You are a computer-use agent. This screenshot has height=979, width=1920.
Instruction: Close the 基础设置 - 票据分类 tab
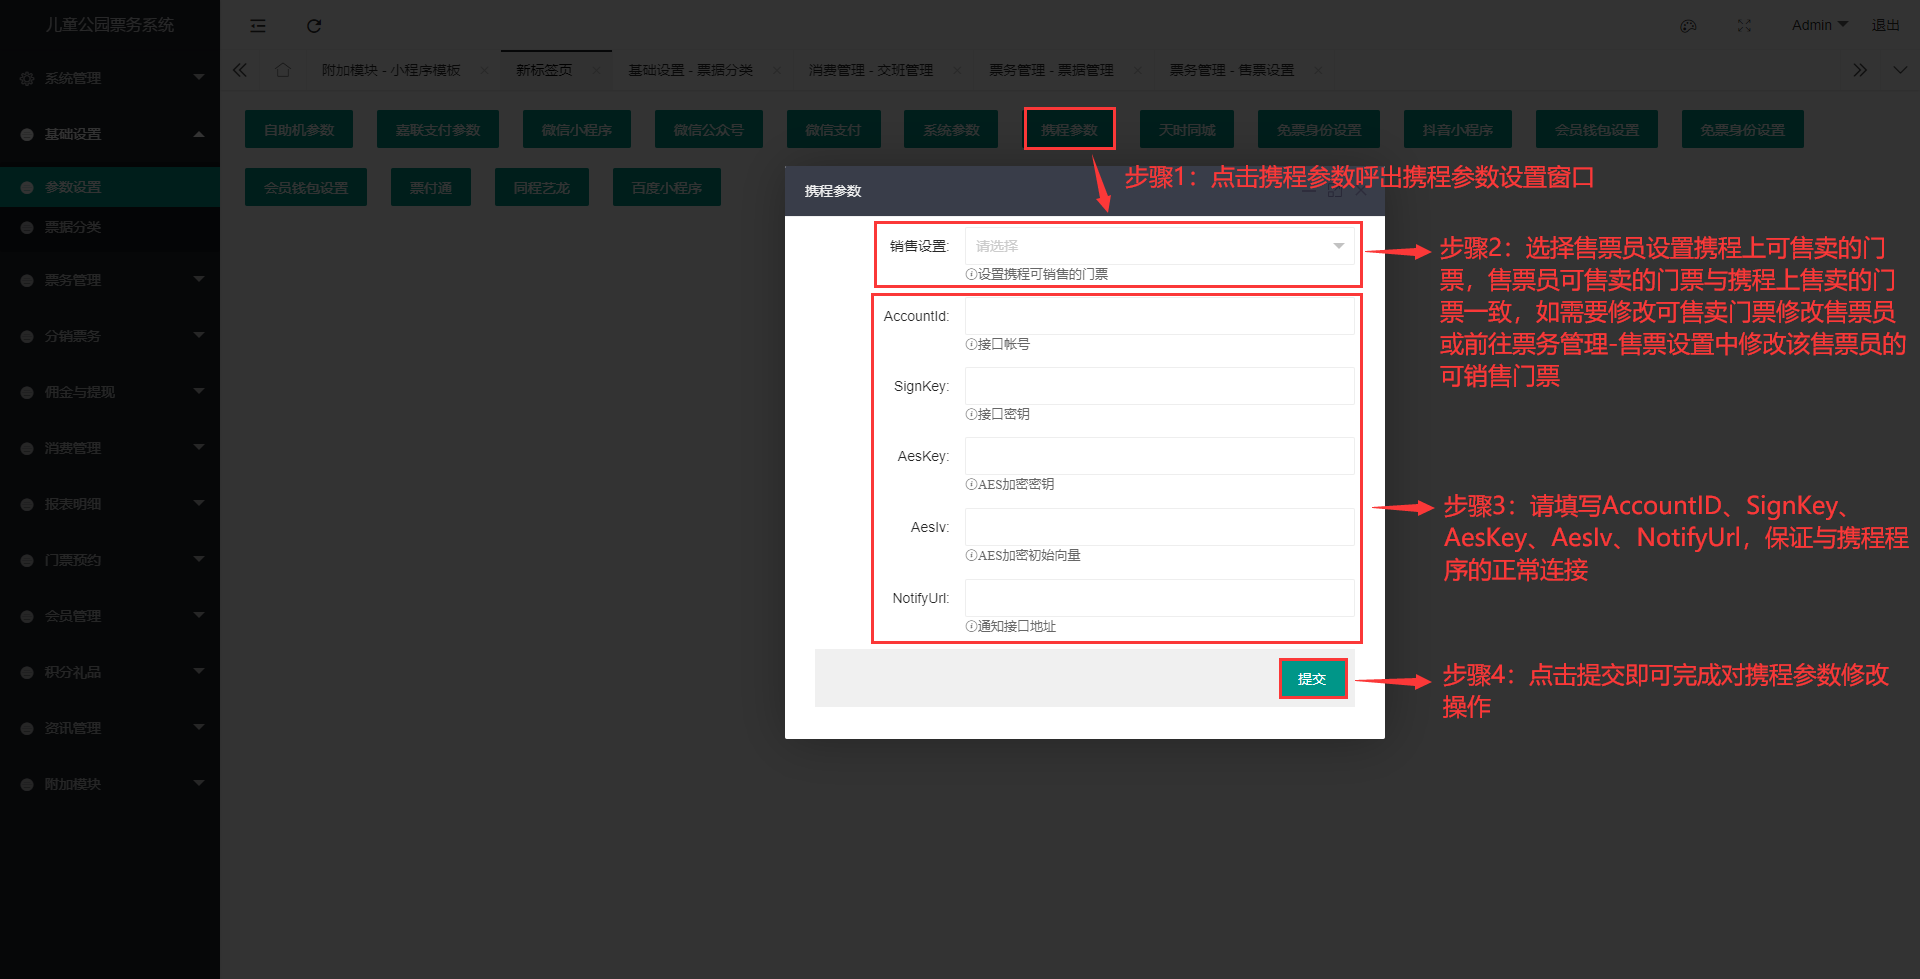pos(777,70)
